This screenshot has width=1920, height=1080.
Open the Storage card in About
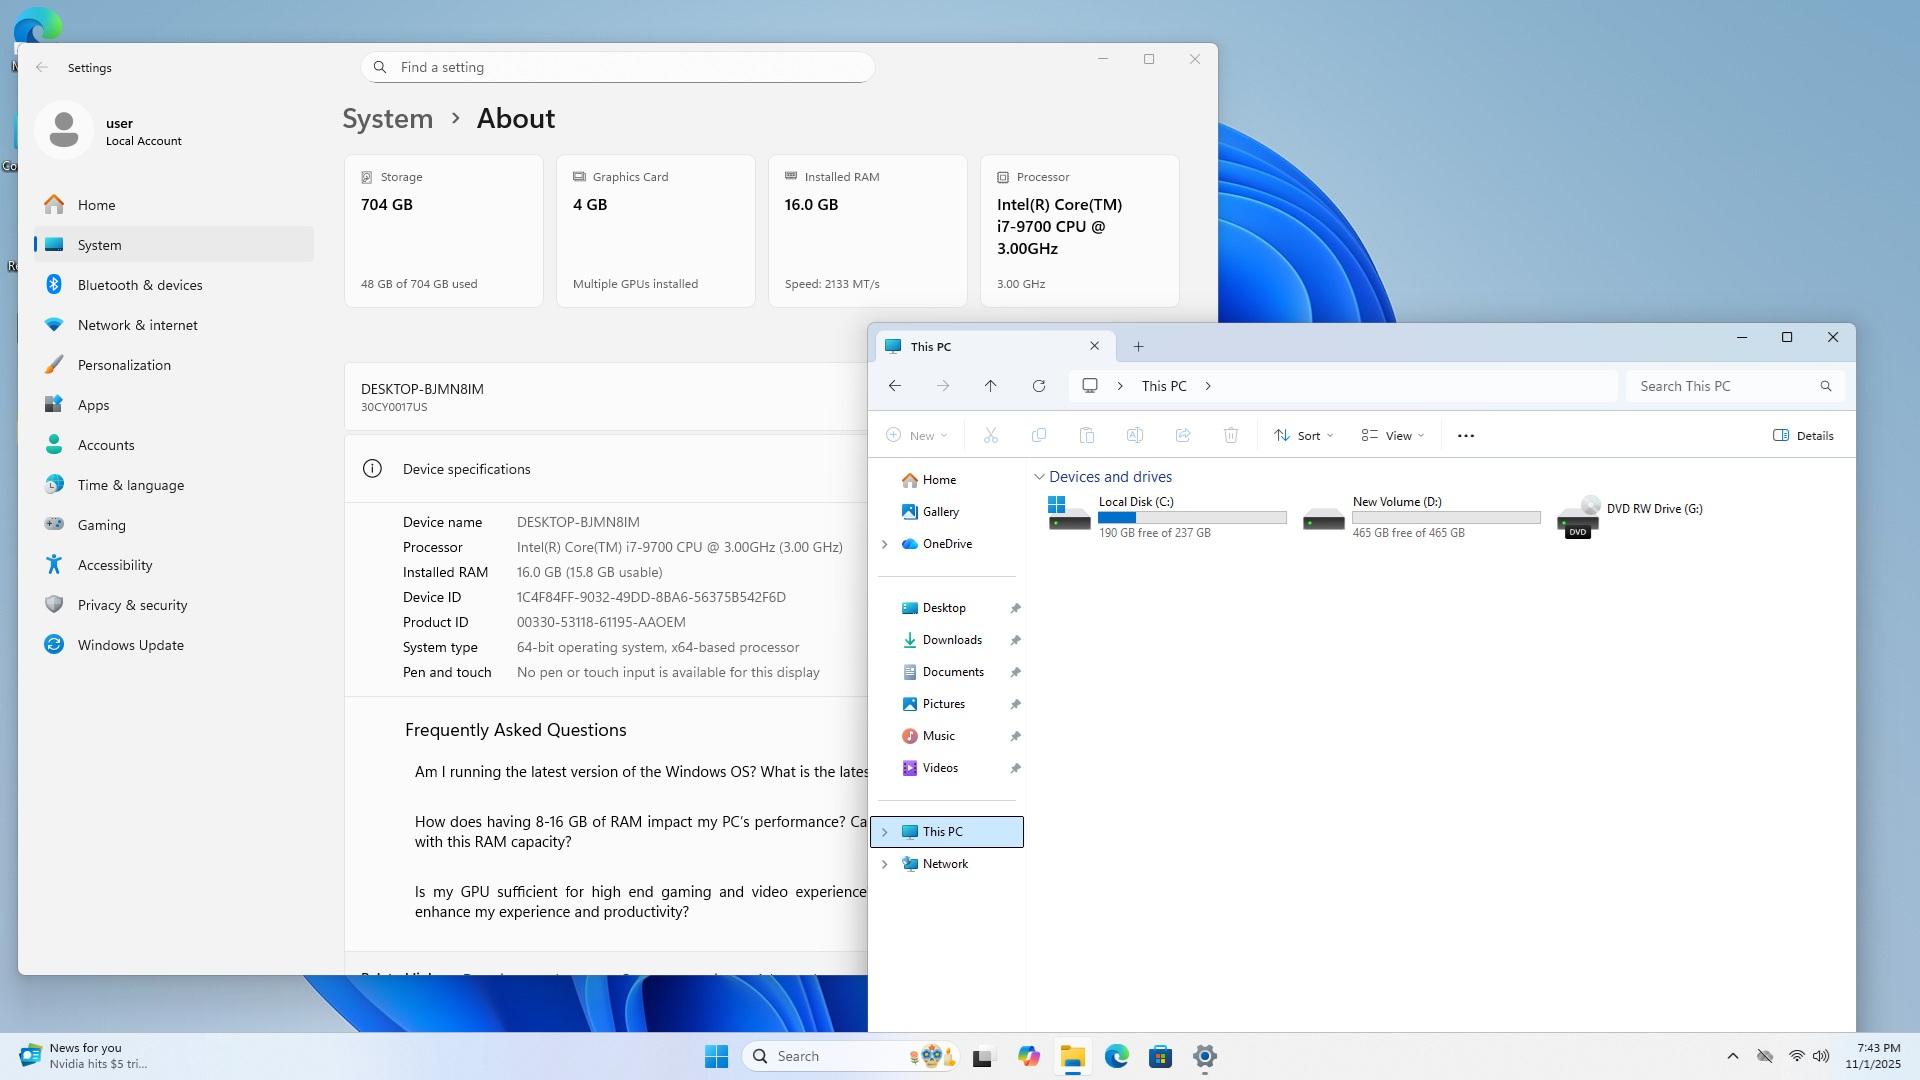(444, 231)
